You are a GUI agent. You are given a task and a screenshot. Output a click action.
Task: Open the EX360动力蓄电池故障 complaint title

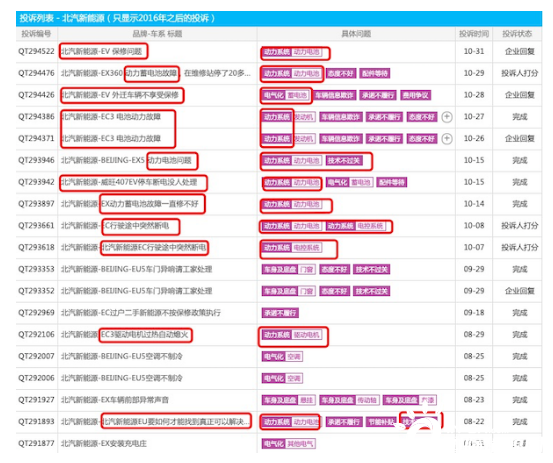[156, 73]
